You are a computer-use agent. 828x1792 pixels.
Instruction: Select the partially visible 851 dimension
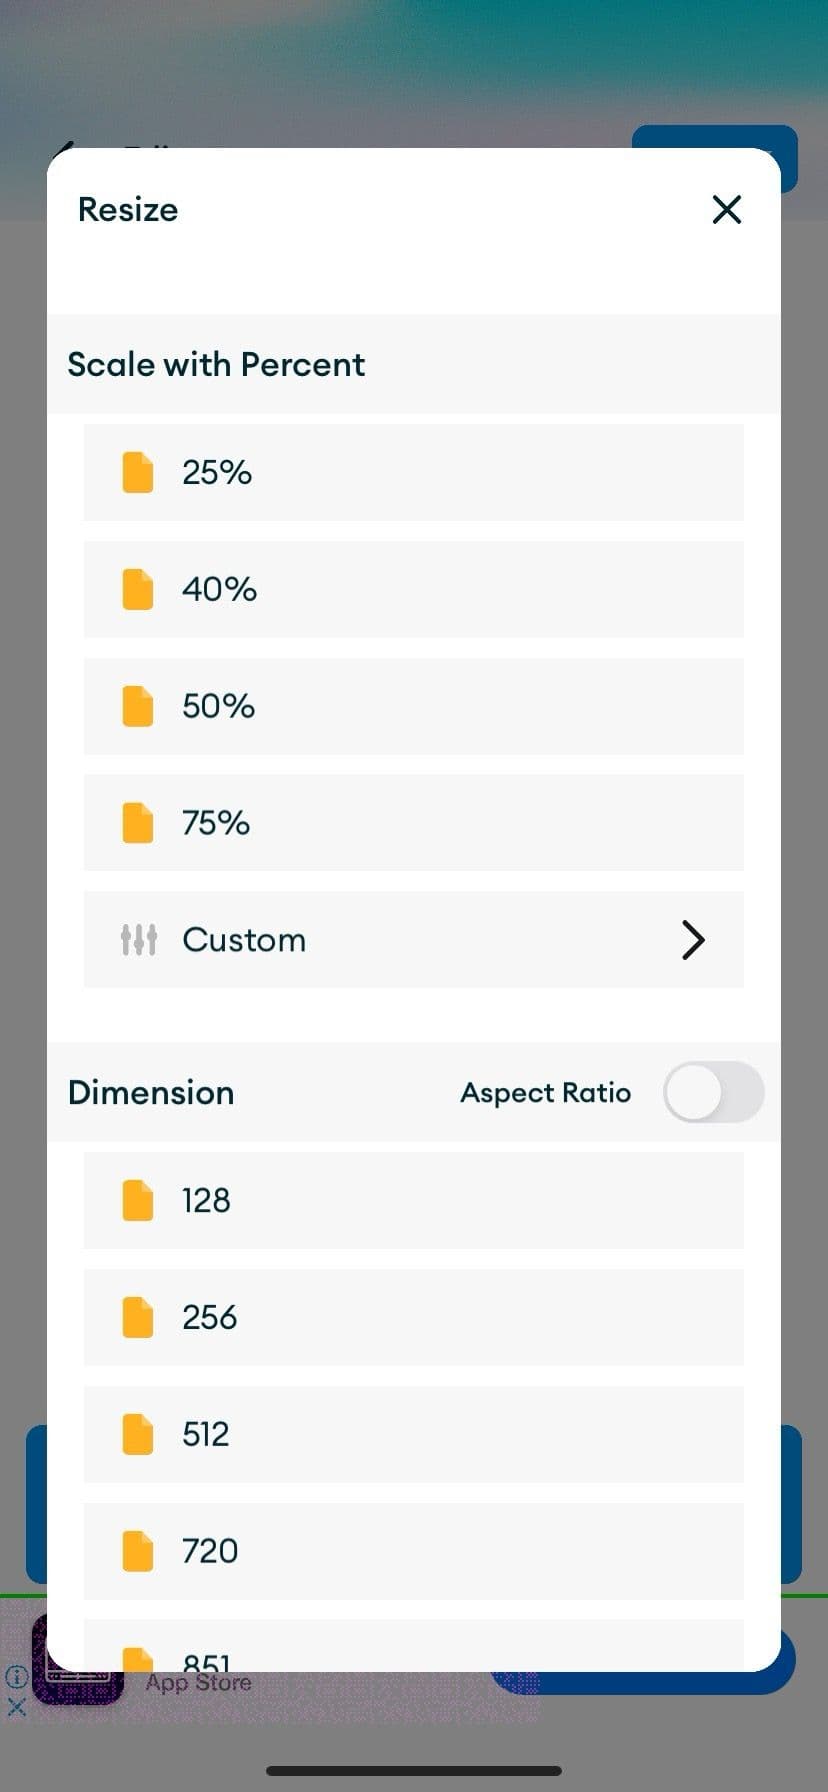point(413,1650)
